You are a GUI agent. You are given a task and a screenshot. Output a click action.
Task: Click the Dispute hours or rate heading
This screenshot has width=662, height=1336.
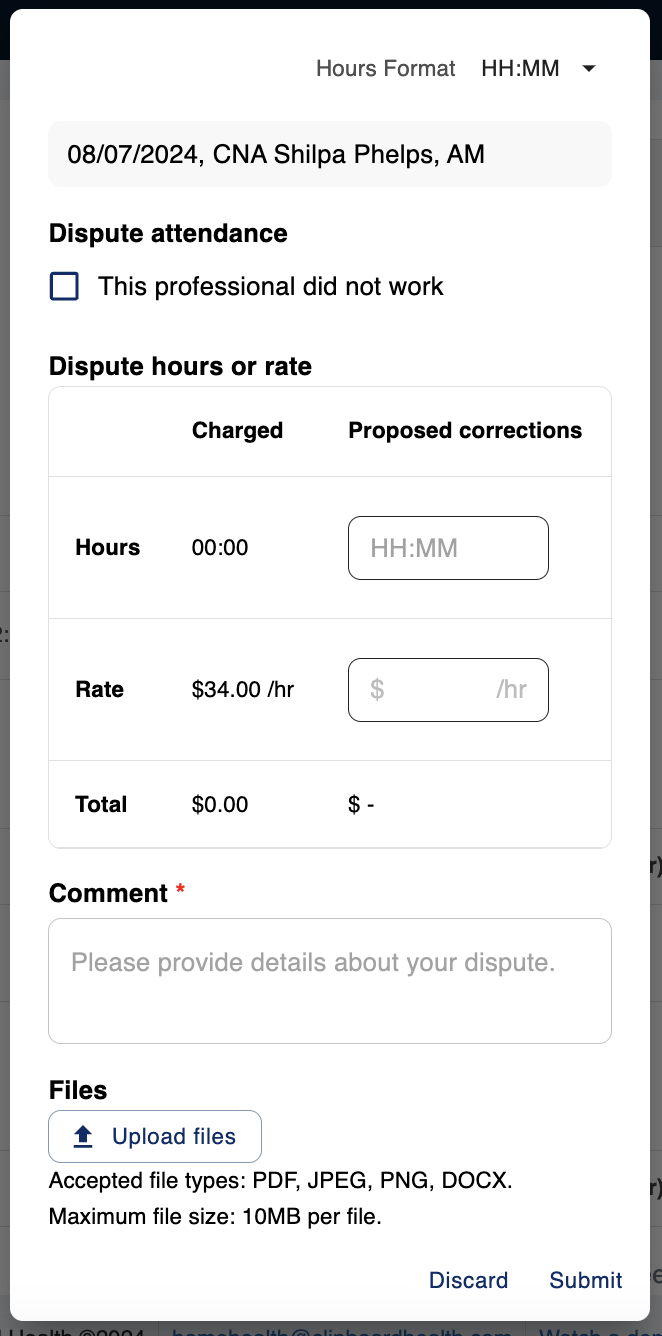pos(180,367)
